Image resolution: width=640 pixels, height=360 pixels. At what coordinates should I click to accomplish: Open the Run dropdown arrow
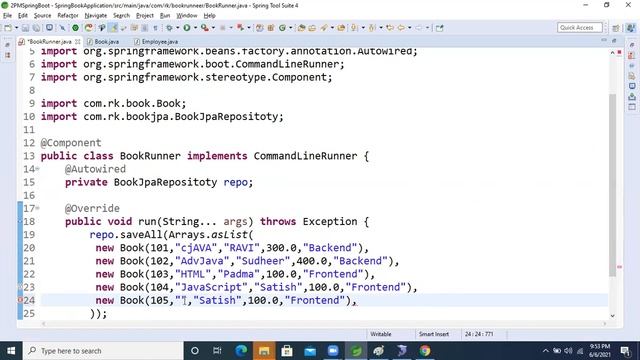point(195,28)
